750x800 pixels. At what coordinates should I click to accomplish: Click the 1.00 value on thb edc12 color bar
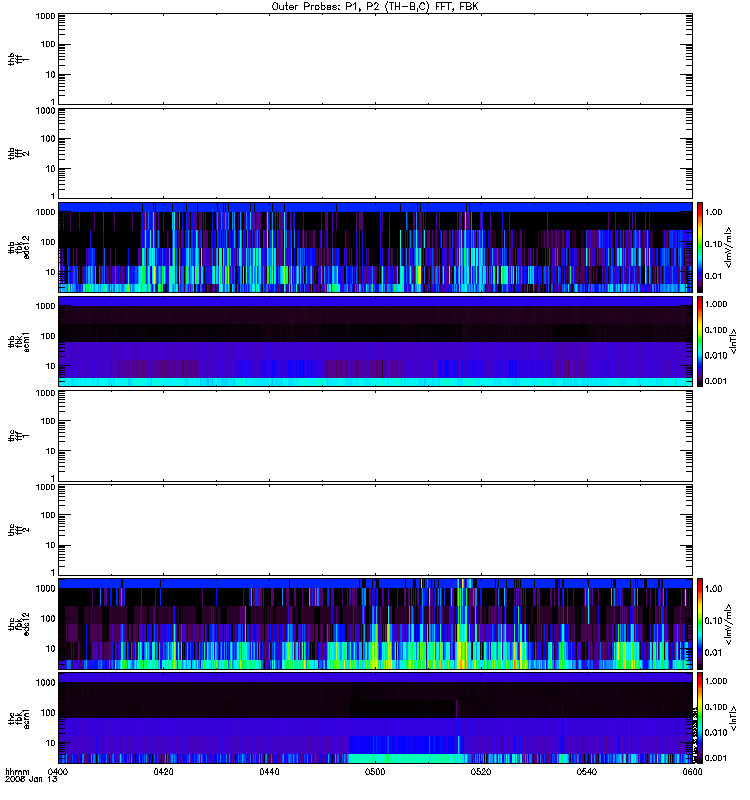click(713, 212)
